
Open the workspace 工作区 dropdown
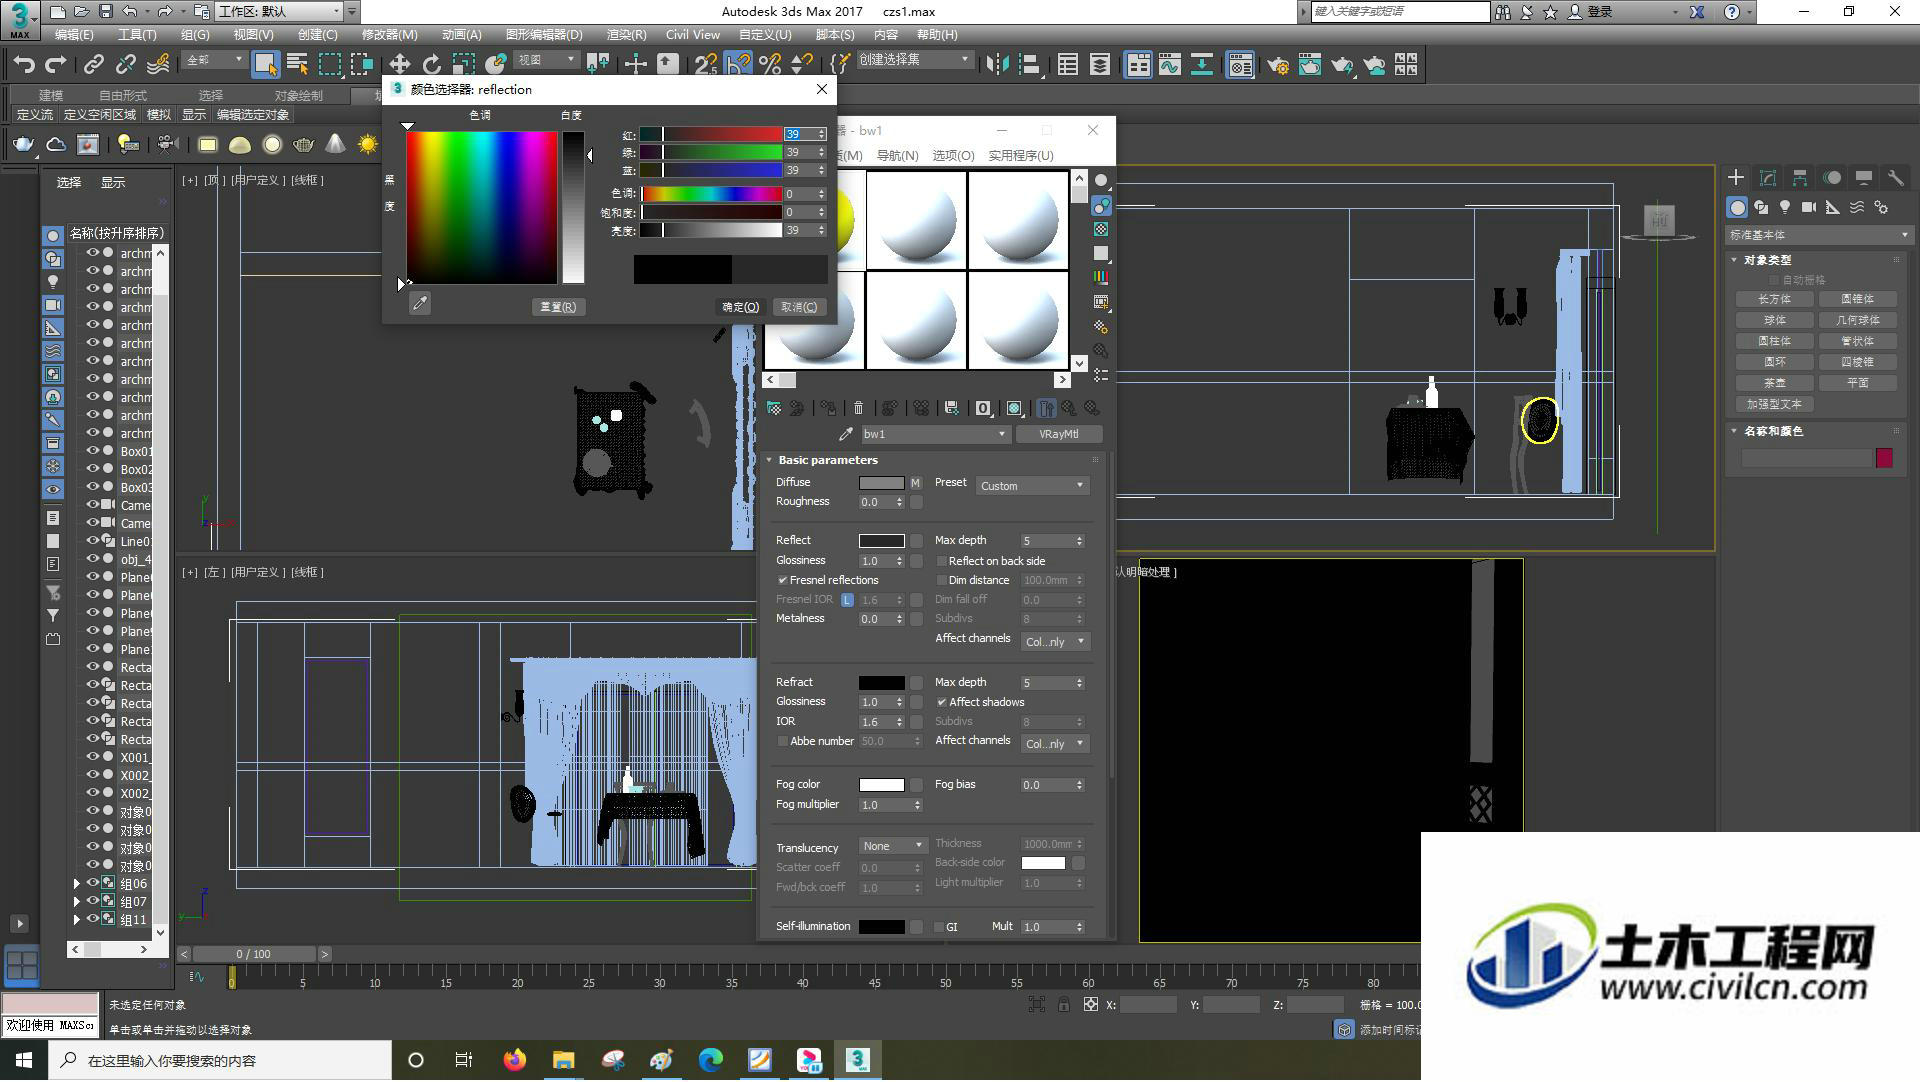pyautogui.click(x=280, y=11)
